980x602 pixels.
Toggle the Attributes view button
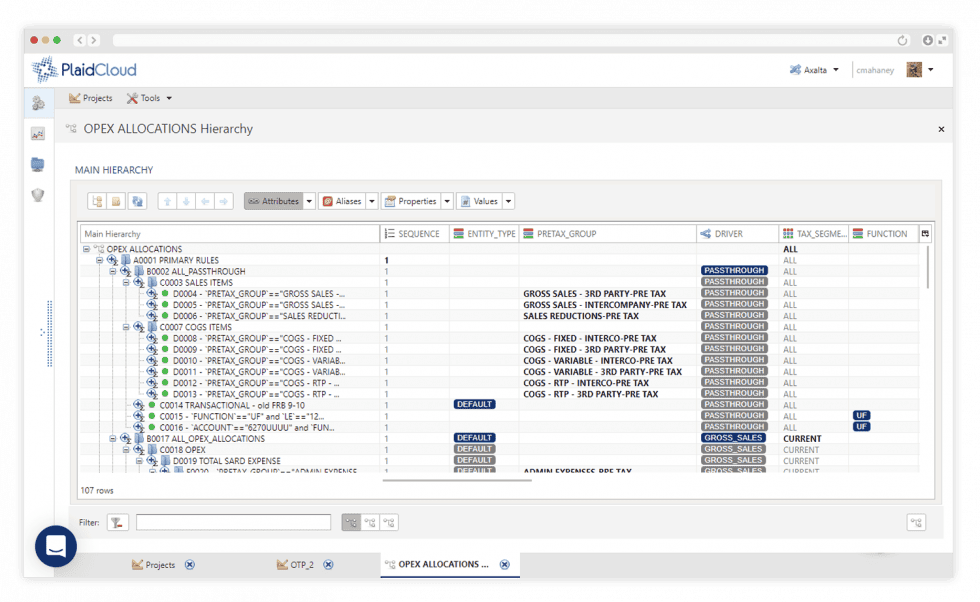tap(274, 201)
